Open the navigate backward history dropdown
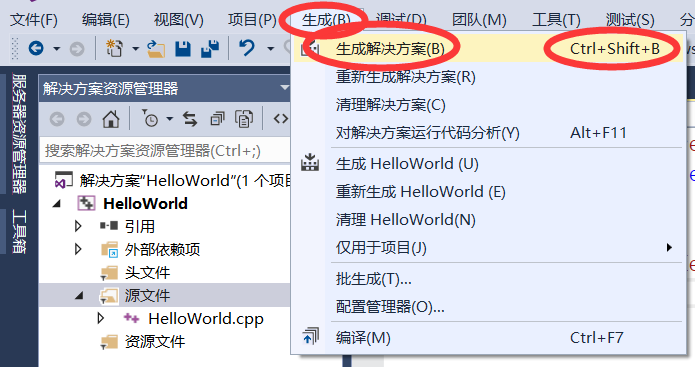695x367 pixels. point(56,48)
